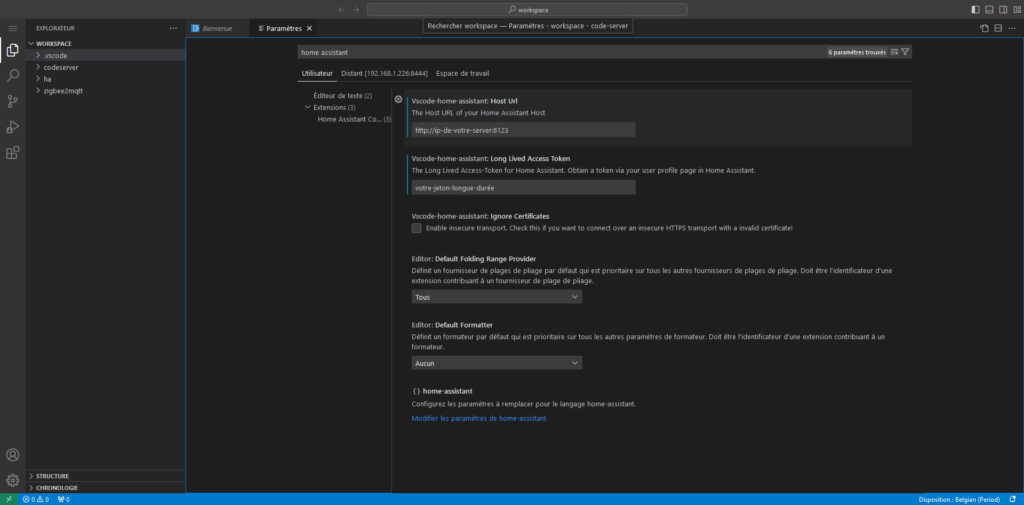Open the settings filter funnel icon

[905, 52]
